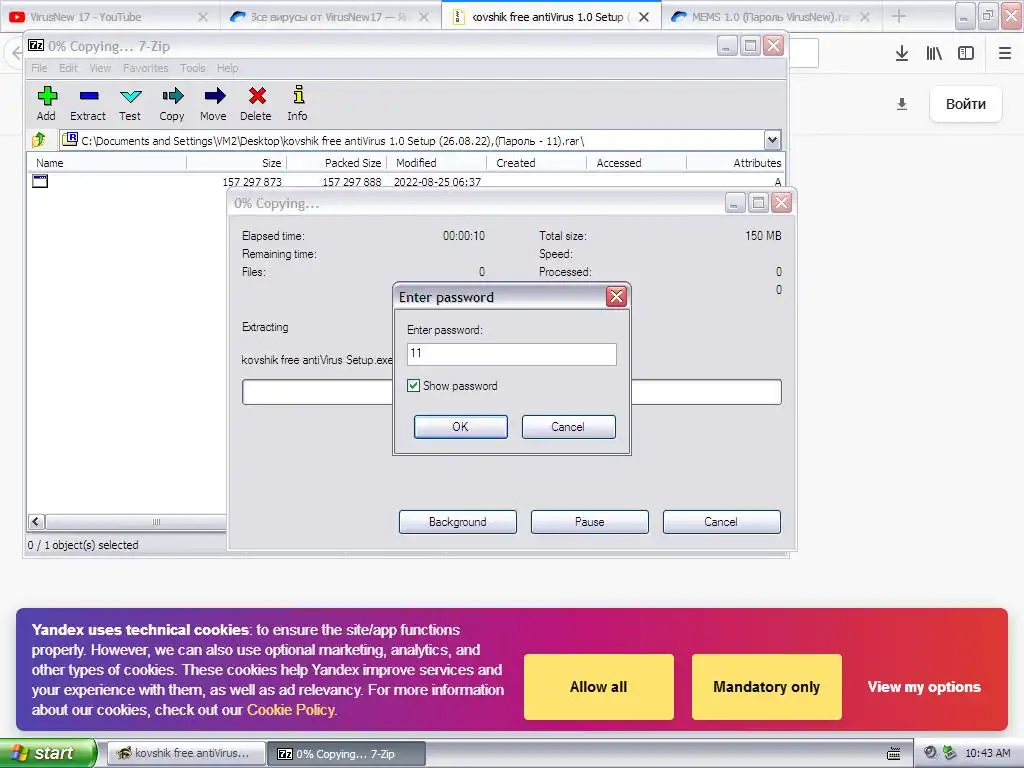Open the Edit menu in 7-Zip
This screenshot has height=768, width=1024.
tap(68, 68)
